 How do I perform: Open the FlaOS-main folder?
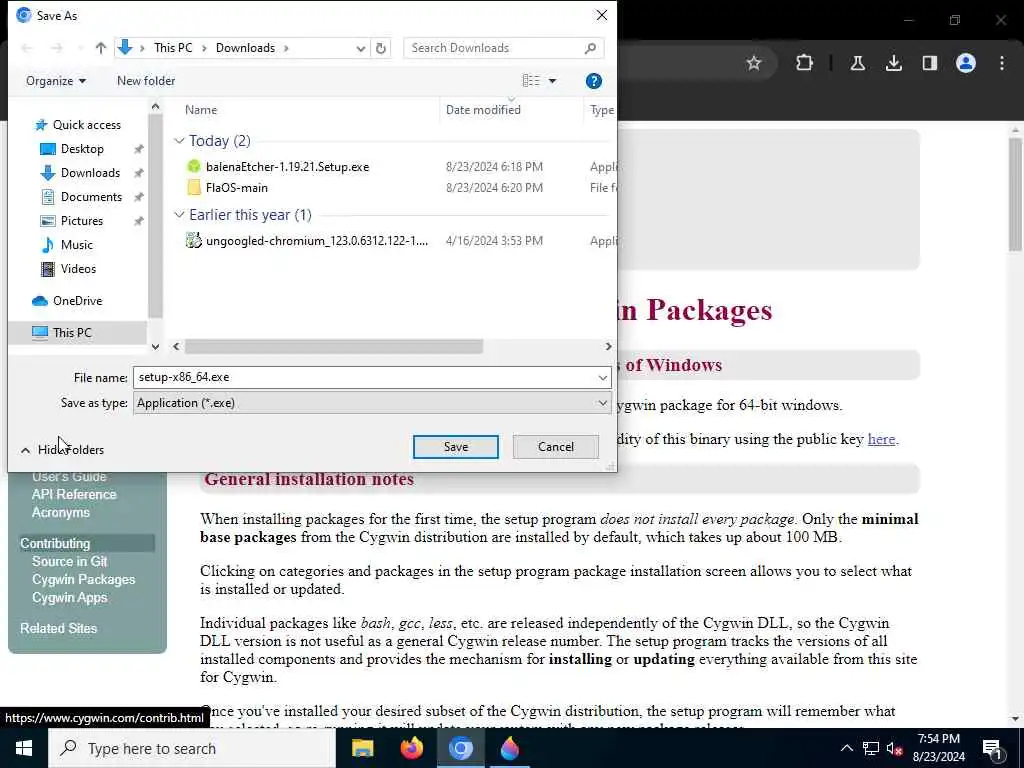236,188
